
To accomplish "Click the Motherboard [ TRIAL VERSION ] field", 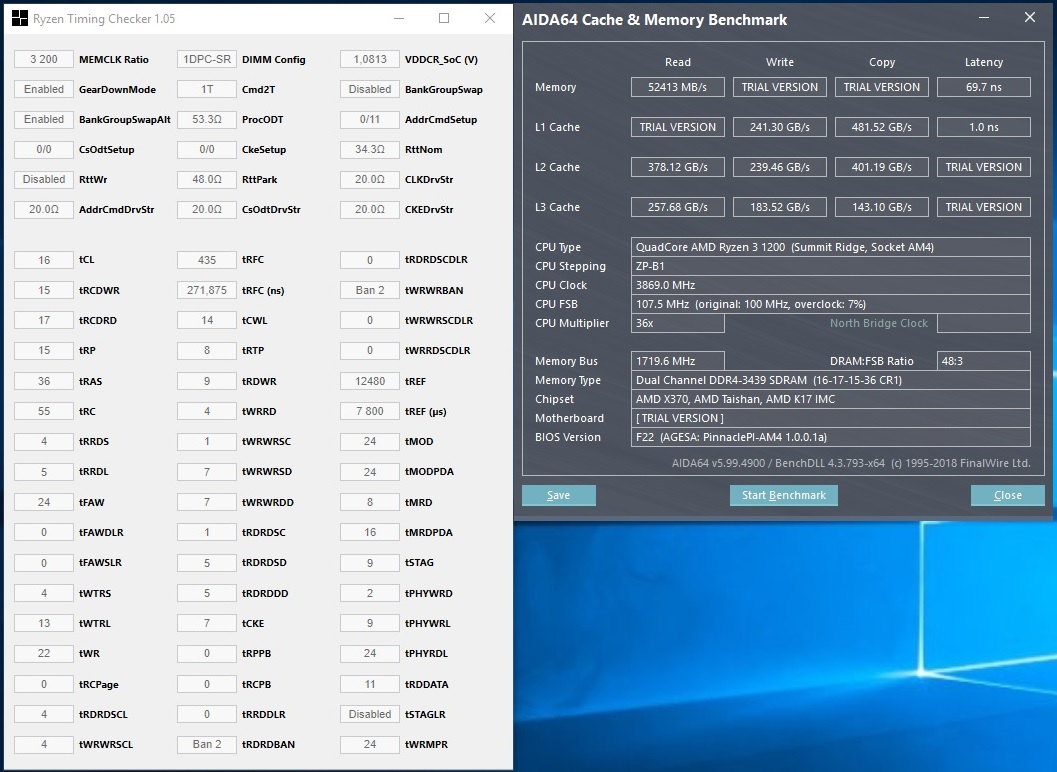I will pyautogui.click(x=830, y=418).
